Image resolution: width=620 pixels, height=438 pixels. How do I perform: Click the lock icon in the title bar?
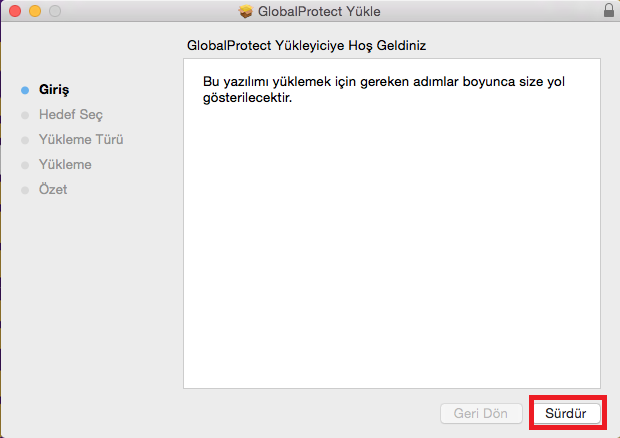609,10
